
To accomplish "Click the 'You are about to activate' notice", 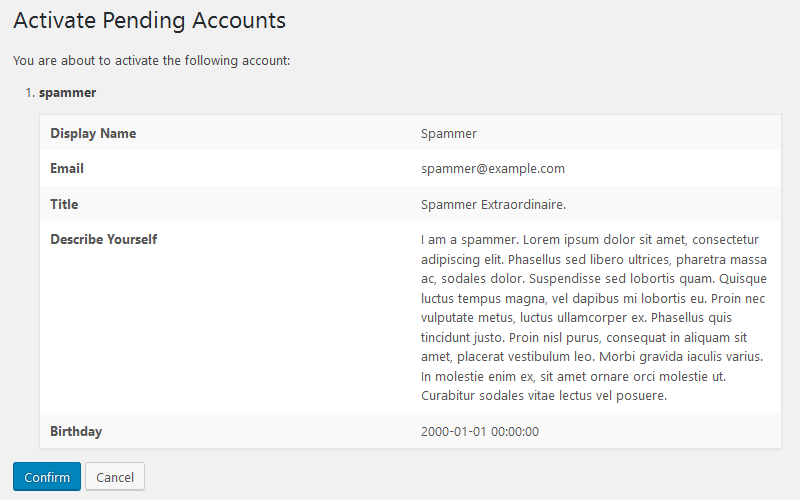I will point(152,61).
